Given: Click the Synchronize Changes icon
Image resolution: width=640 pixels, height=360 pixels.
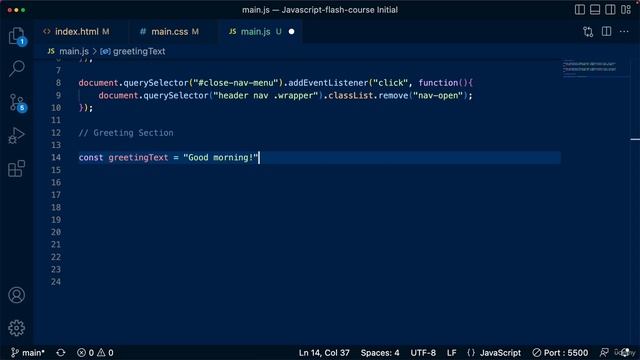Looking at the screenshot, I should pyautogui.click(x=61, y=353).
